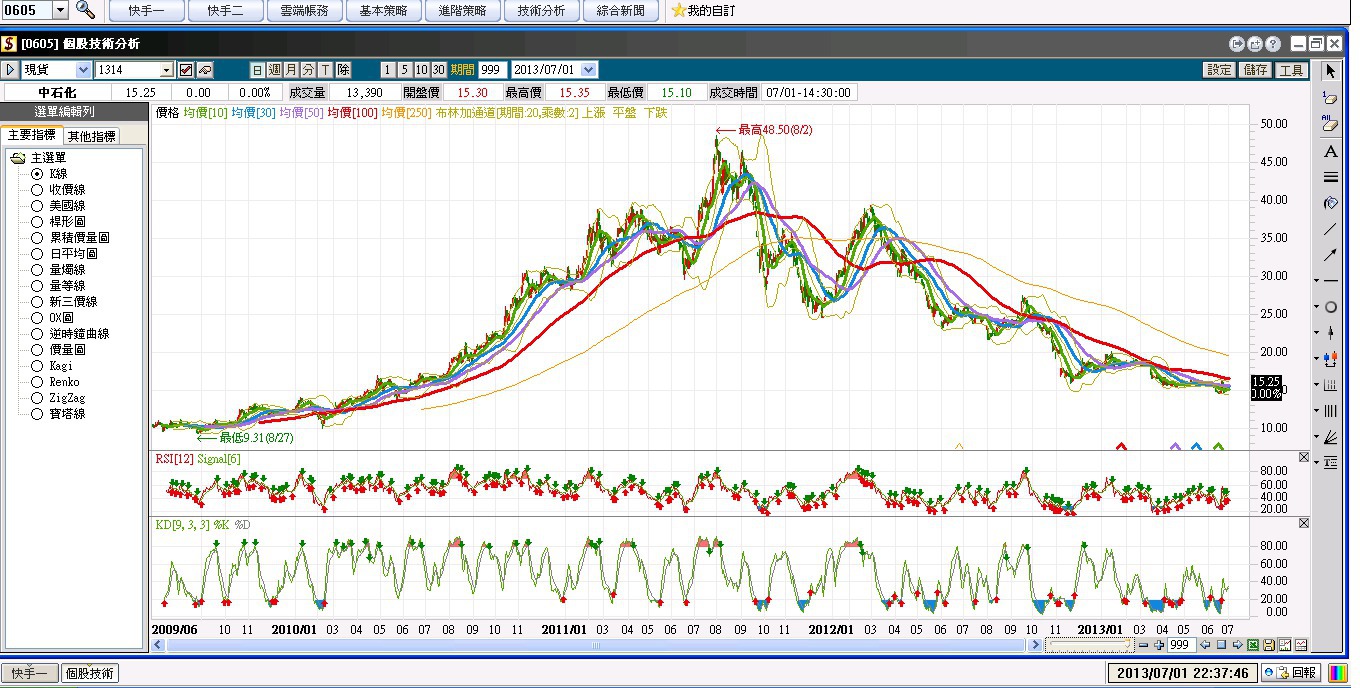Click the Excel export icon
Viewport: 1360px width, 688px height.
point(1253,645)
